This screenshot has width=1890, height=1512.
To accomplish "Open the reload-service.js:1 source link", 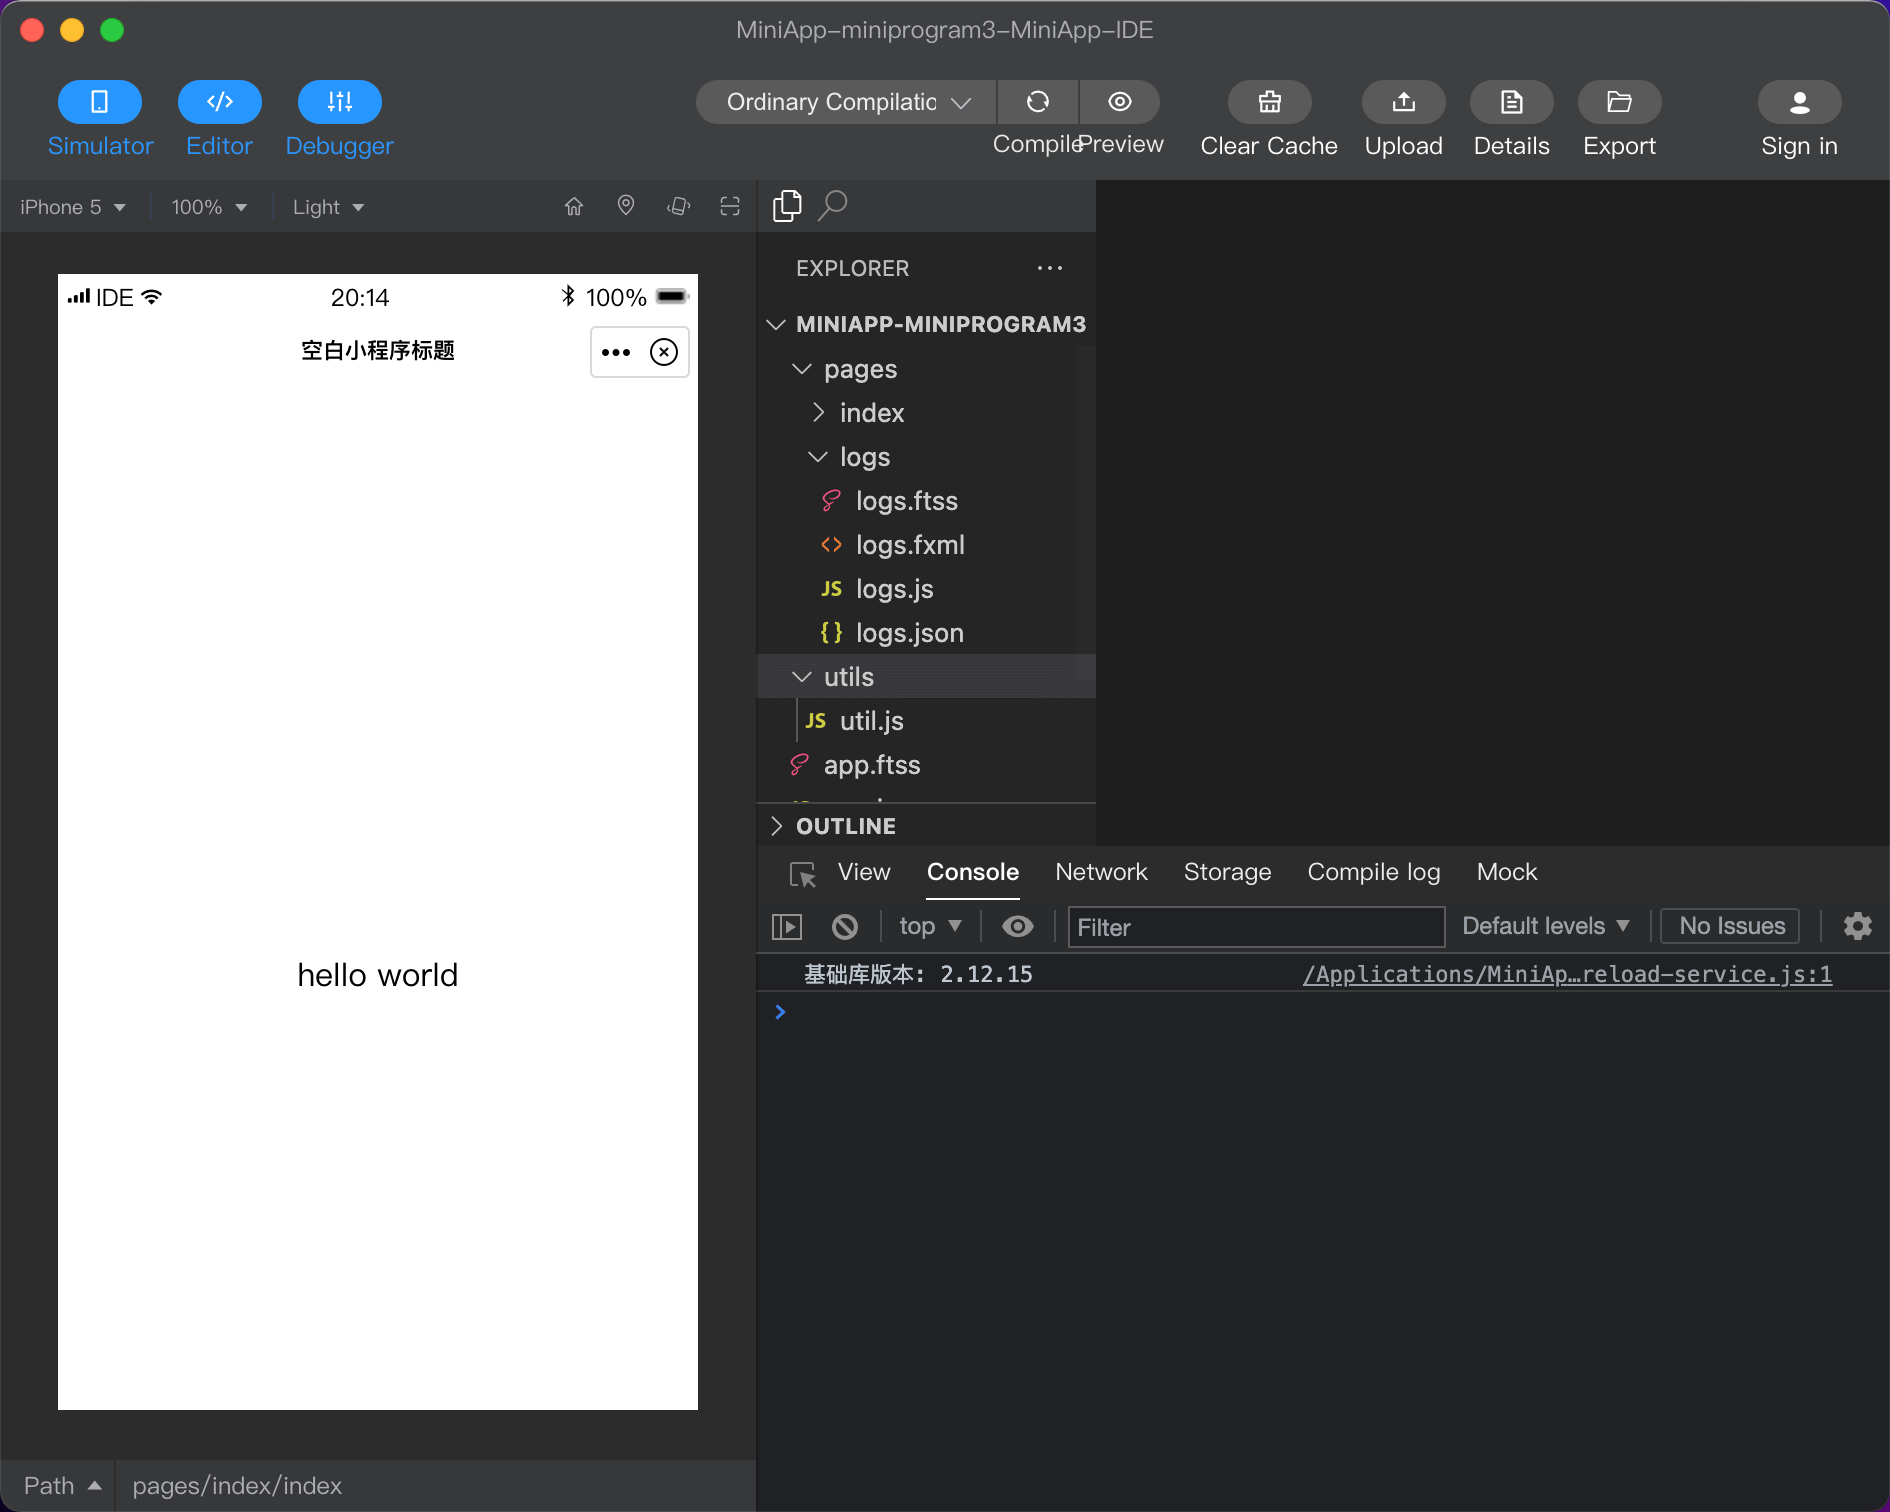I will coord(1567,974).
